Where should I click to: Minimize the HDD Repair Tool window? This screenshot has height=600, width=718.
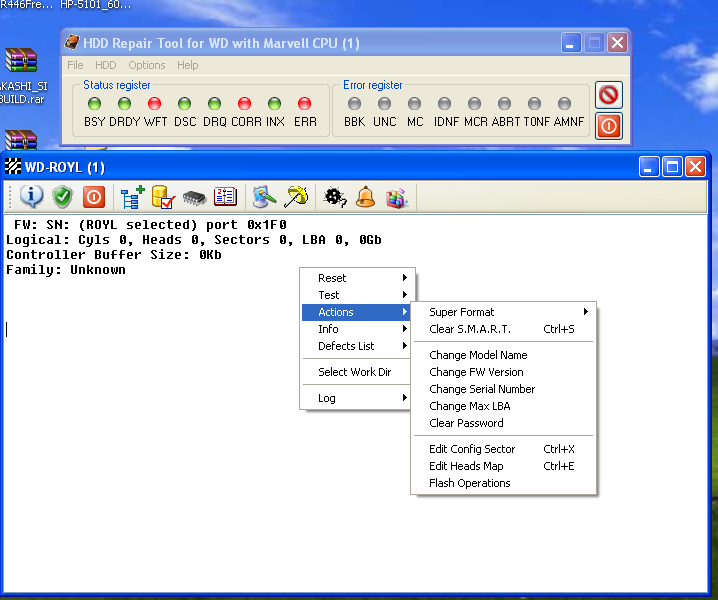pyautogui.click(x=571, y=43)
